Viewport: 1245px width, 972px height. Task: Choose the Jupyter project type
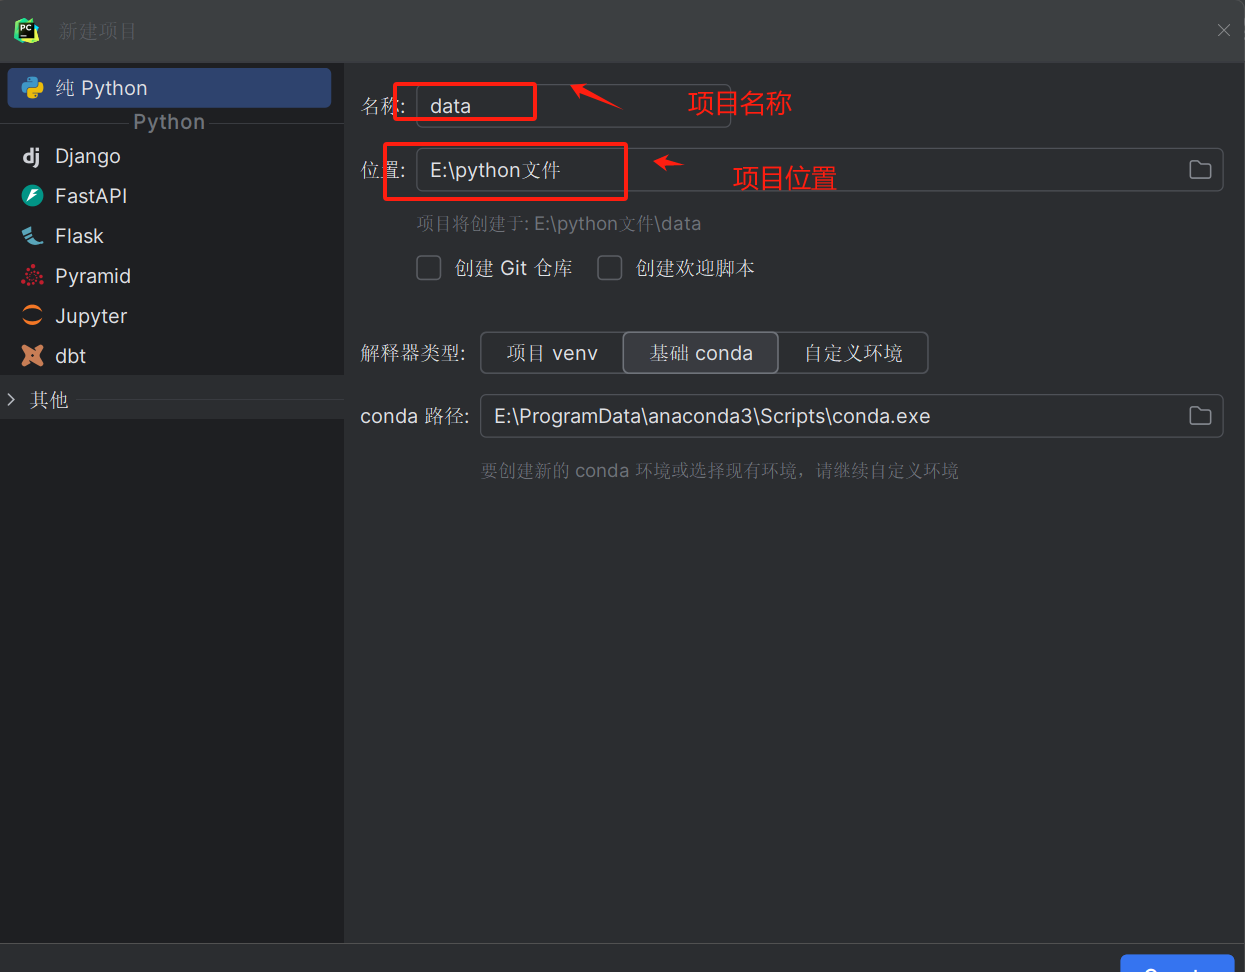point(91,316)
